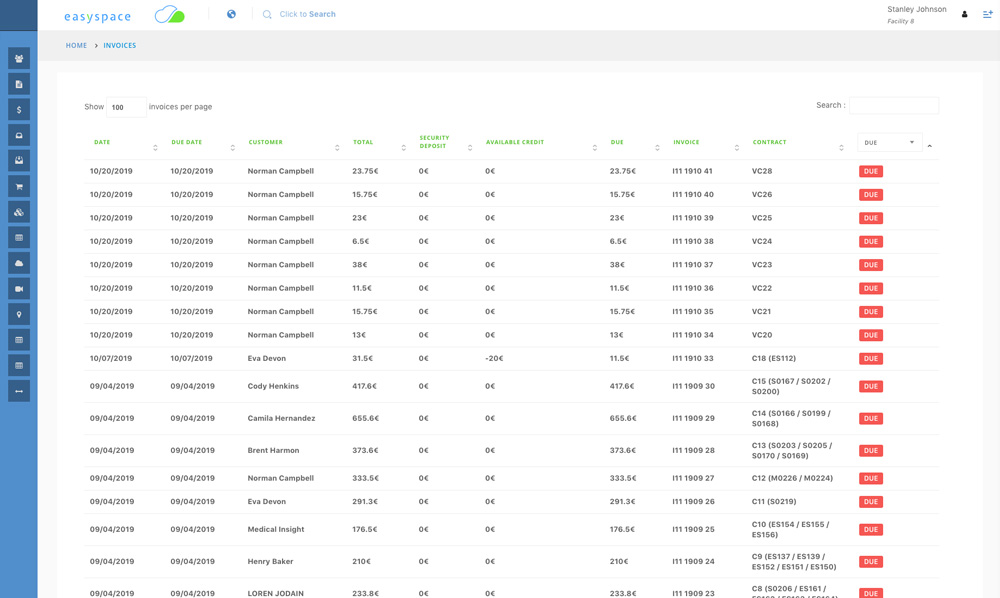This screenshot has height=598, width=1000.
Task: Open the video camera sidebar icon
Action: (x=19, y=289)
